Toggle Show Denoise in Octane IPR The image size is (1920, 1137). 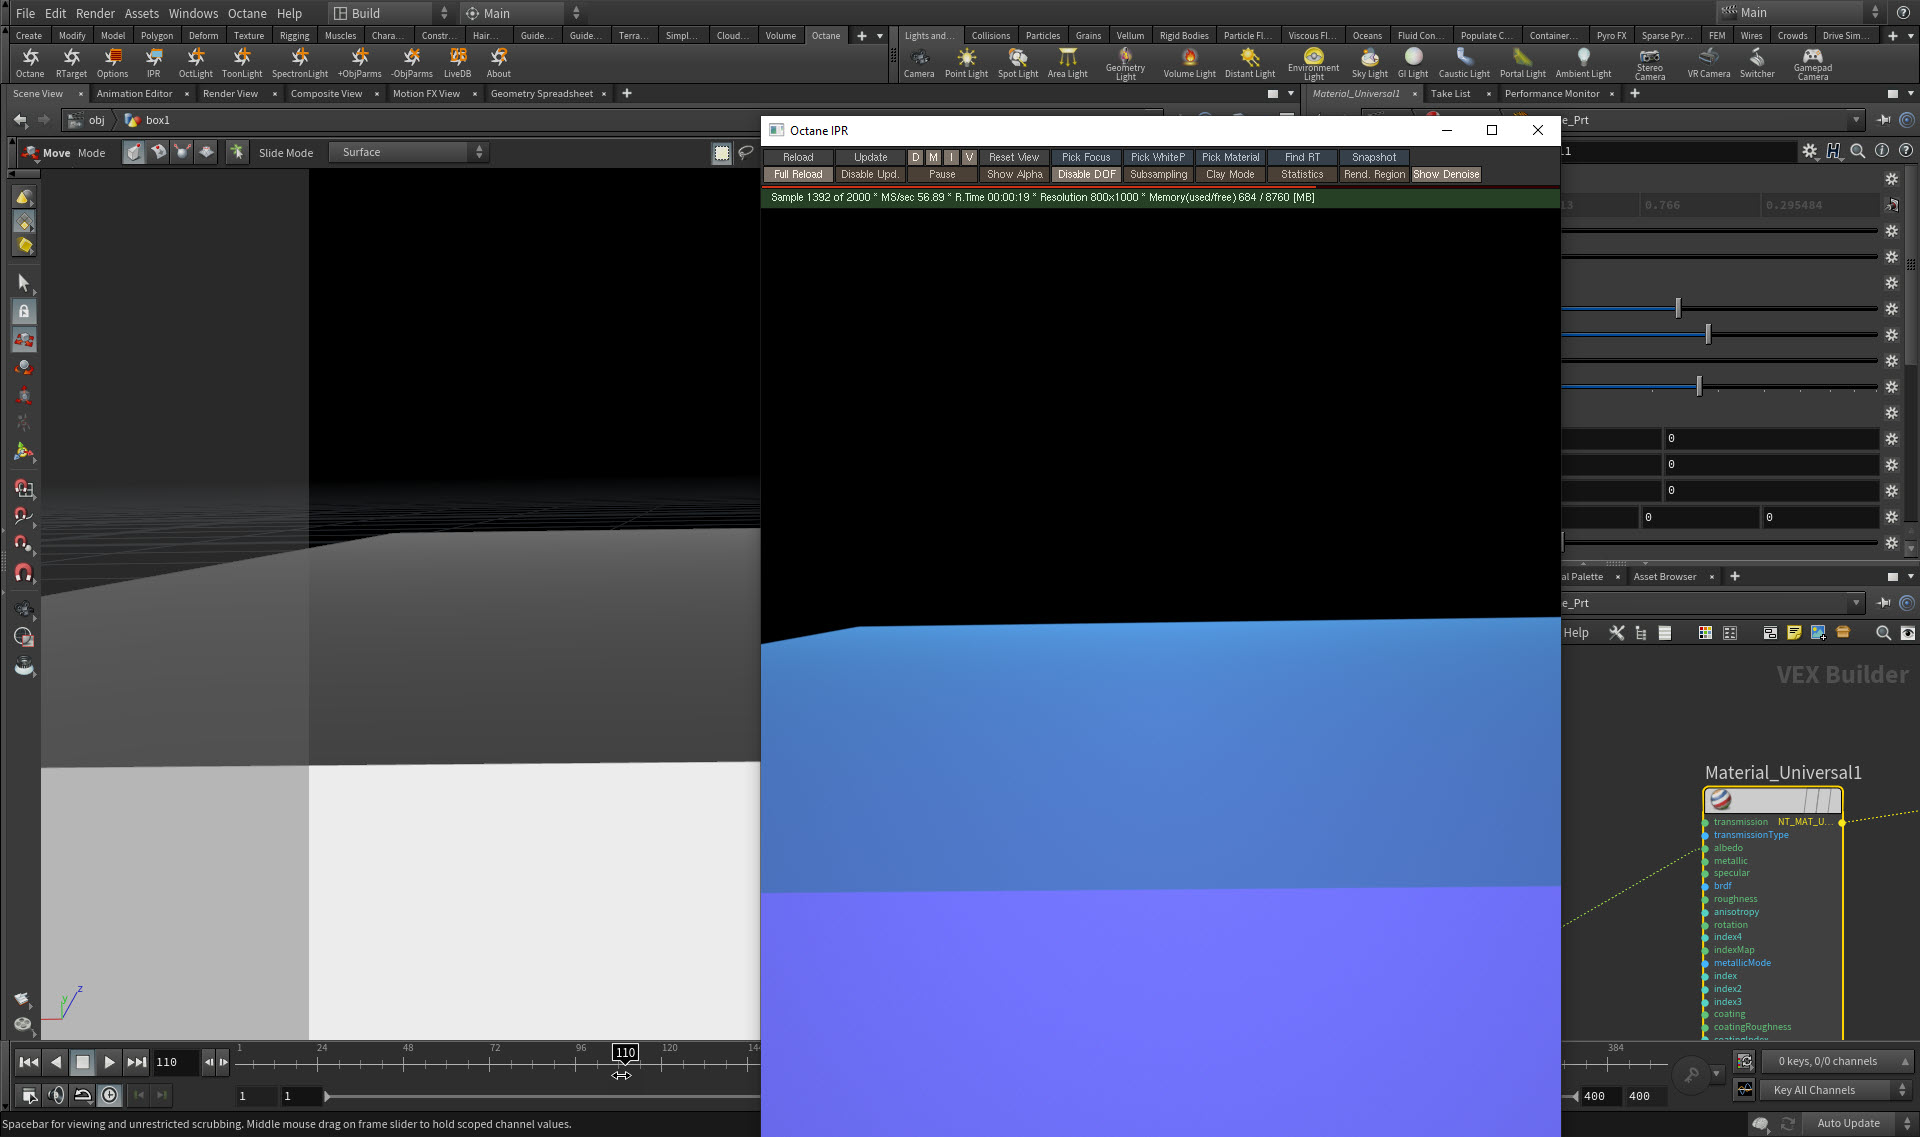[1446, 174]
